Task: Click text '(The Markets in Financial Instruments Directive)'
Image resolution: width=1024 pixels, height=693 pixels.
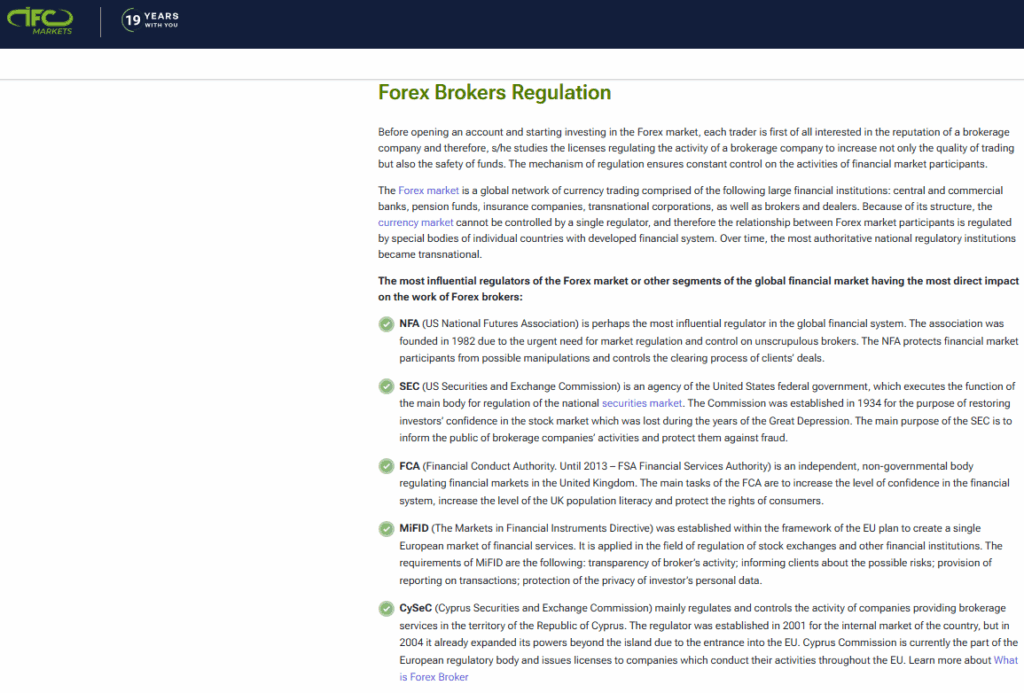Action: [542, 528]
